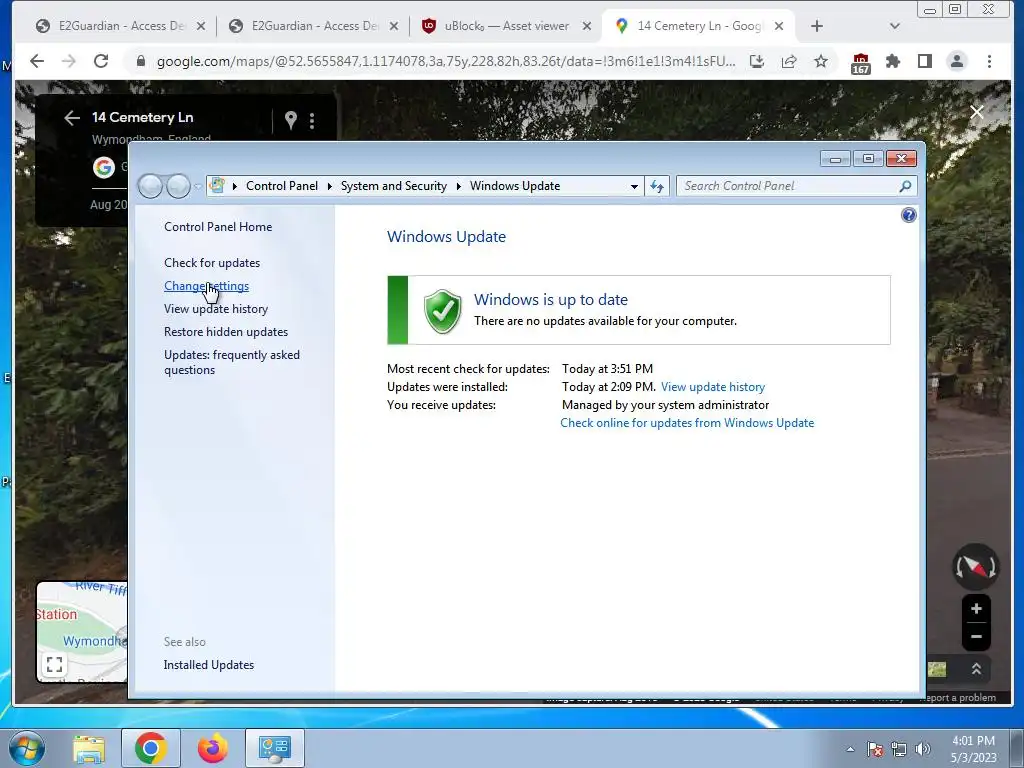Screen dimensions: 1024x768
Task: Zoom in Street View with plus button
Action: [976, 609]
